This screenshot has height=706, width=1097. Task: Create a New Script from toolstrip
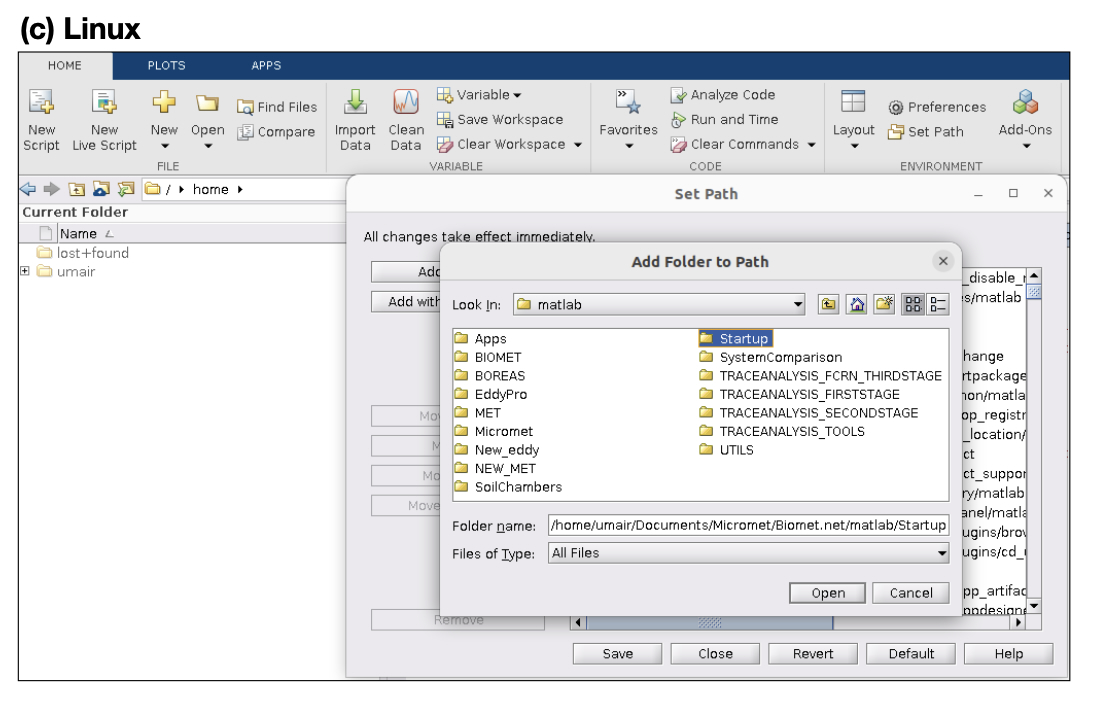tap(41, 120)
